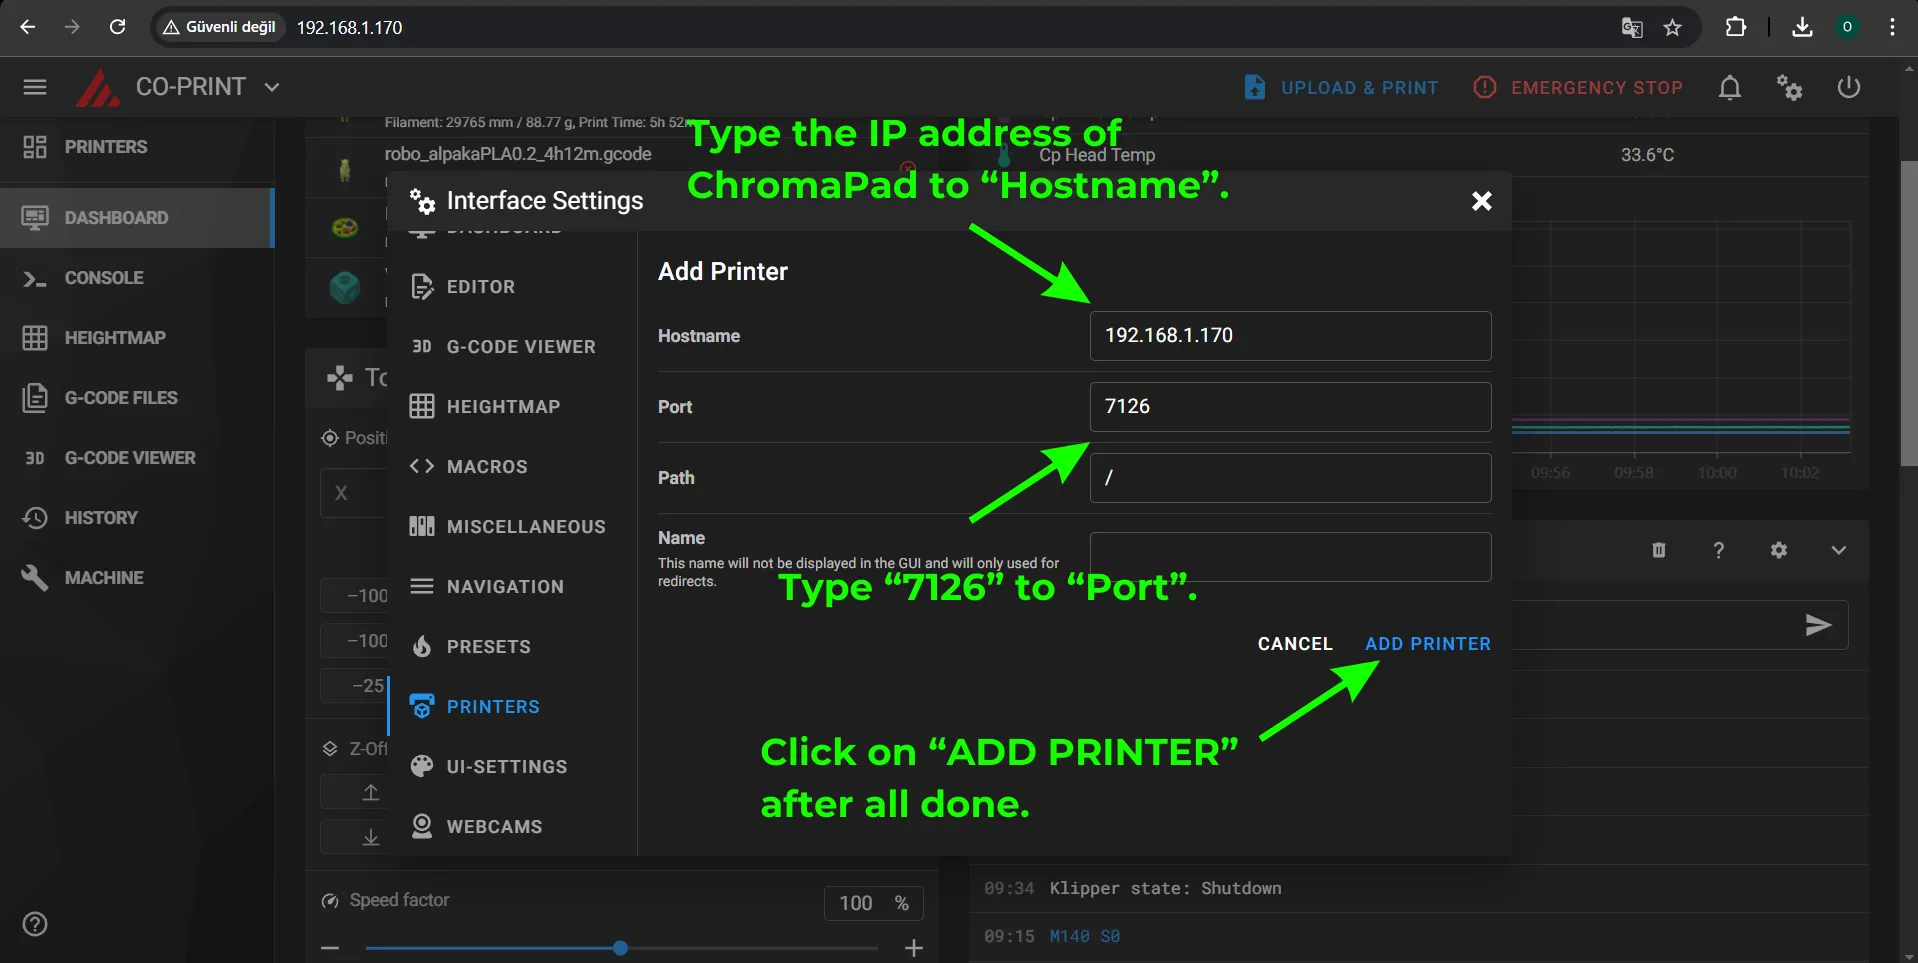
Task: Click the Z-offset down arrow button
Action: tap(371, 837)
